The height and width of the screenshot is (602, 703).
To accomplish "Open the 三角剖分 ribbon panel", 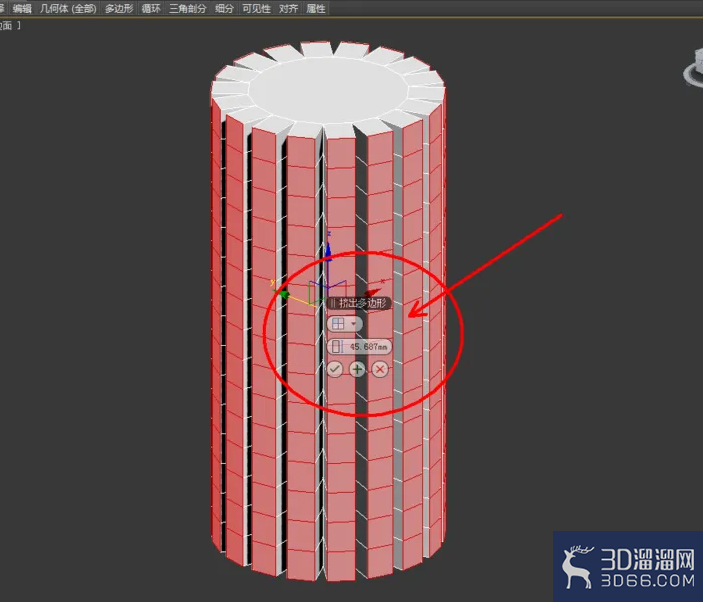I will [187, 9].
